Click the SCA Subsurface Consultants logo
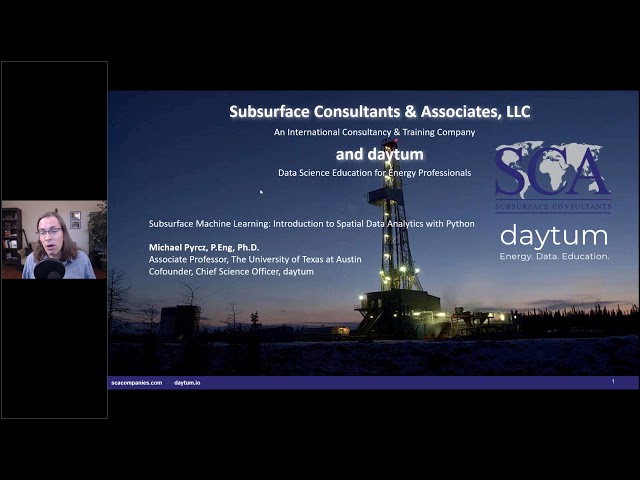Screen dimensions: 640x480 553,176
